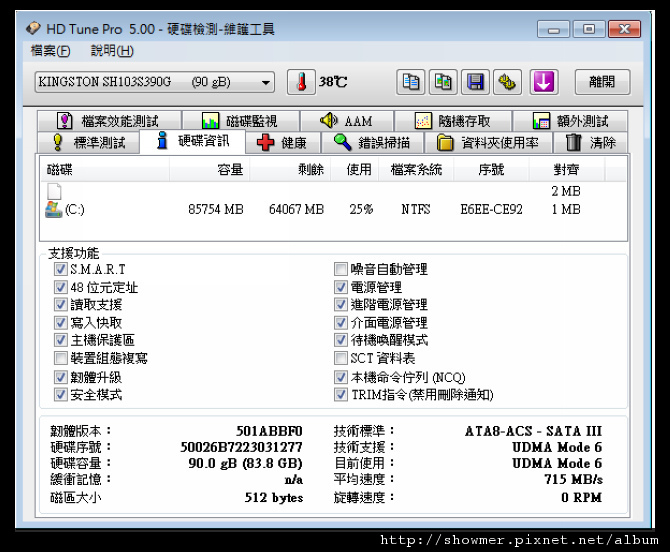Viewport: 670px width, 552px height.
Task: Open the 健康 tab
Action: pyautogui.click(x=283, y=142)
